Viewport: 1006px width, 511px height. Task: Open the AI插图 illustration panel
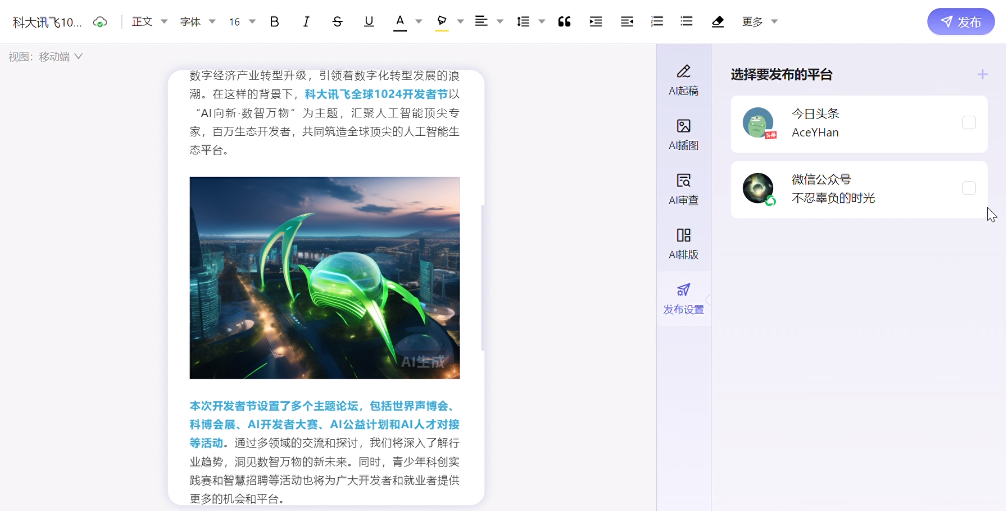pyautogui.click(x=683, y=134)
